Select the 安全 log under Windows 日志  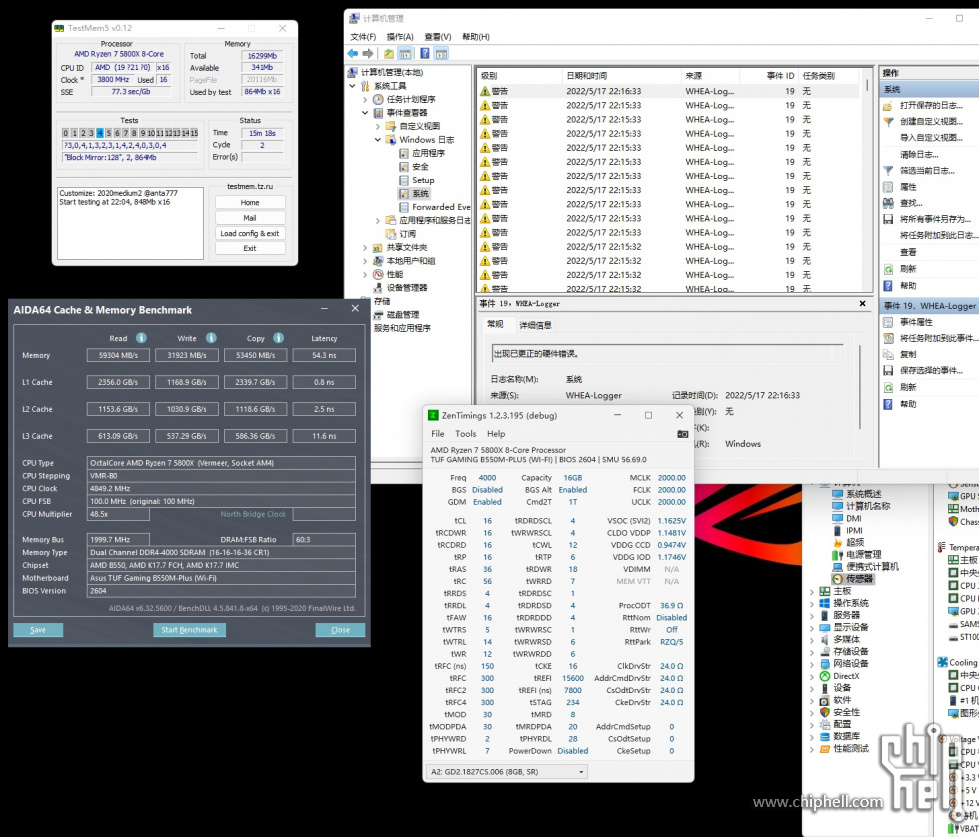click(x=414, y=167)
